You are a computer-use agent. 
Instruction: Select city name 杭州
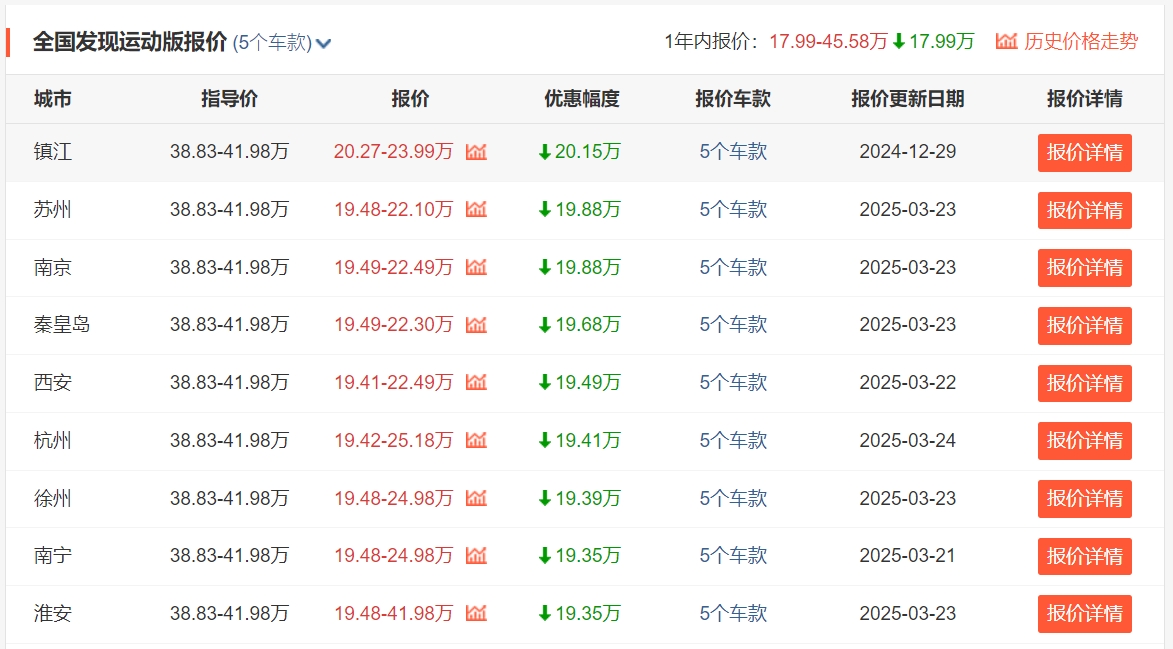tap(52, 440)
